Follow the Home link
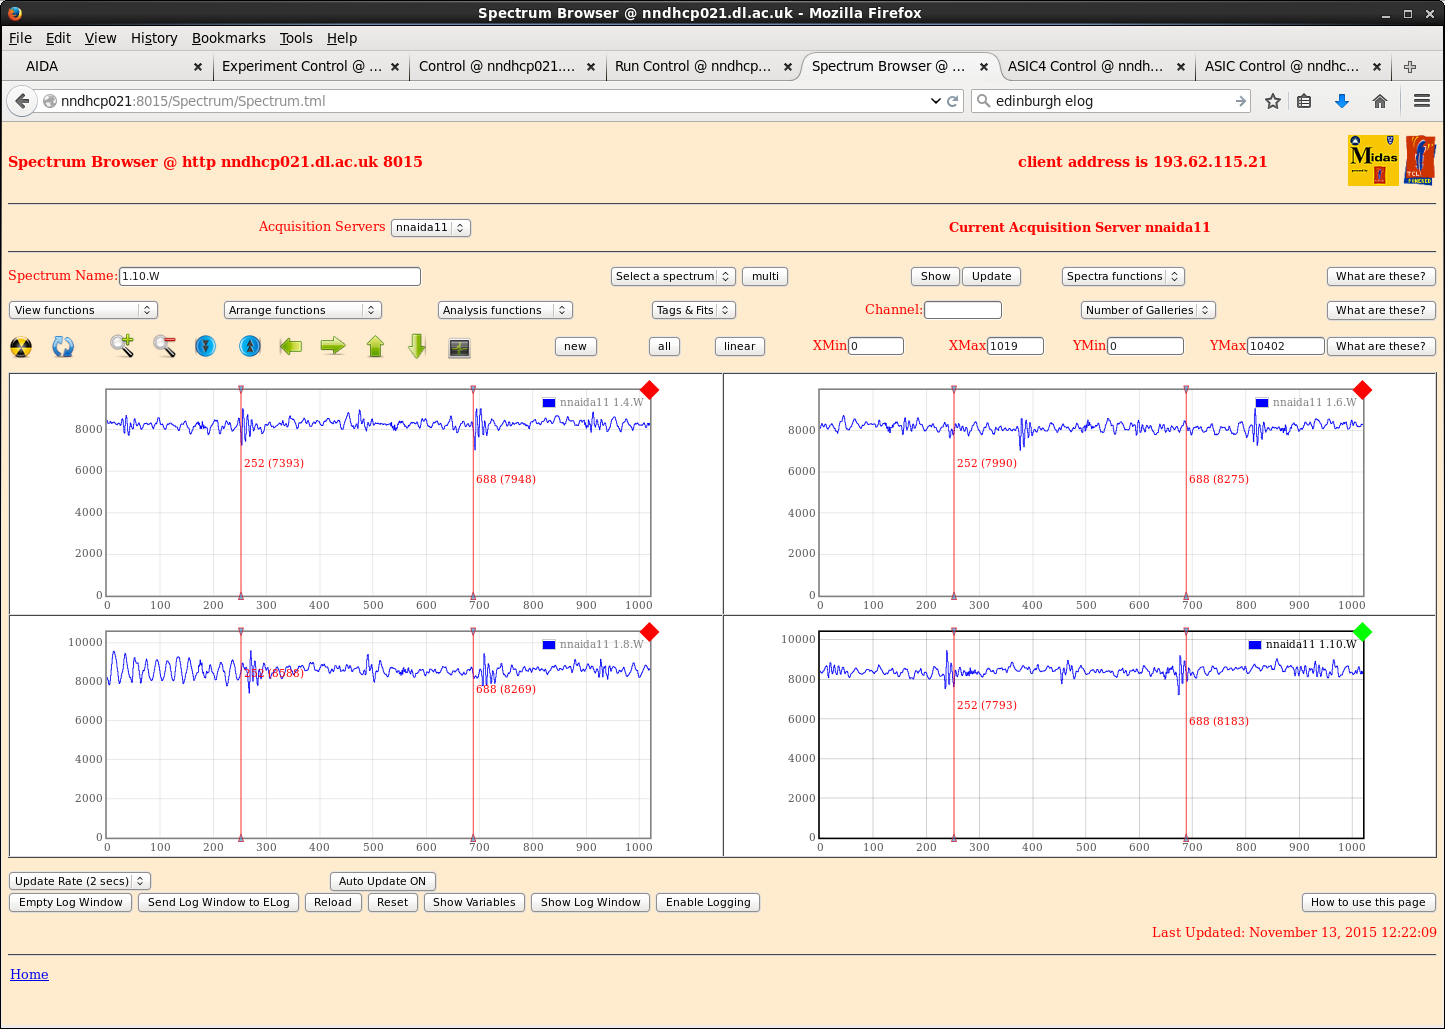Screen dimensions: 1445x1029 (x=29, y=974)
